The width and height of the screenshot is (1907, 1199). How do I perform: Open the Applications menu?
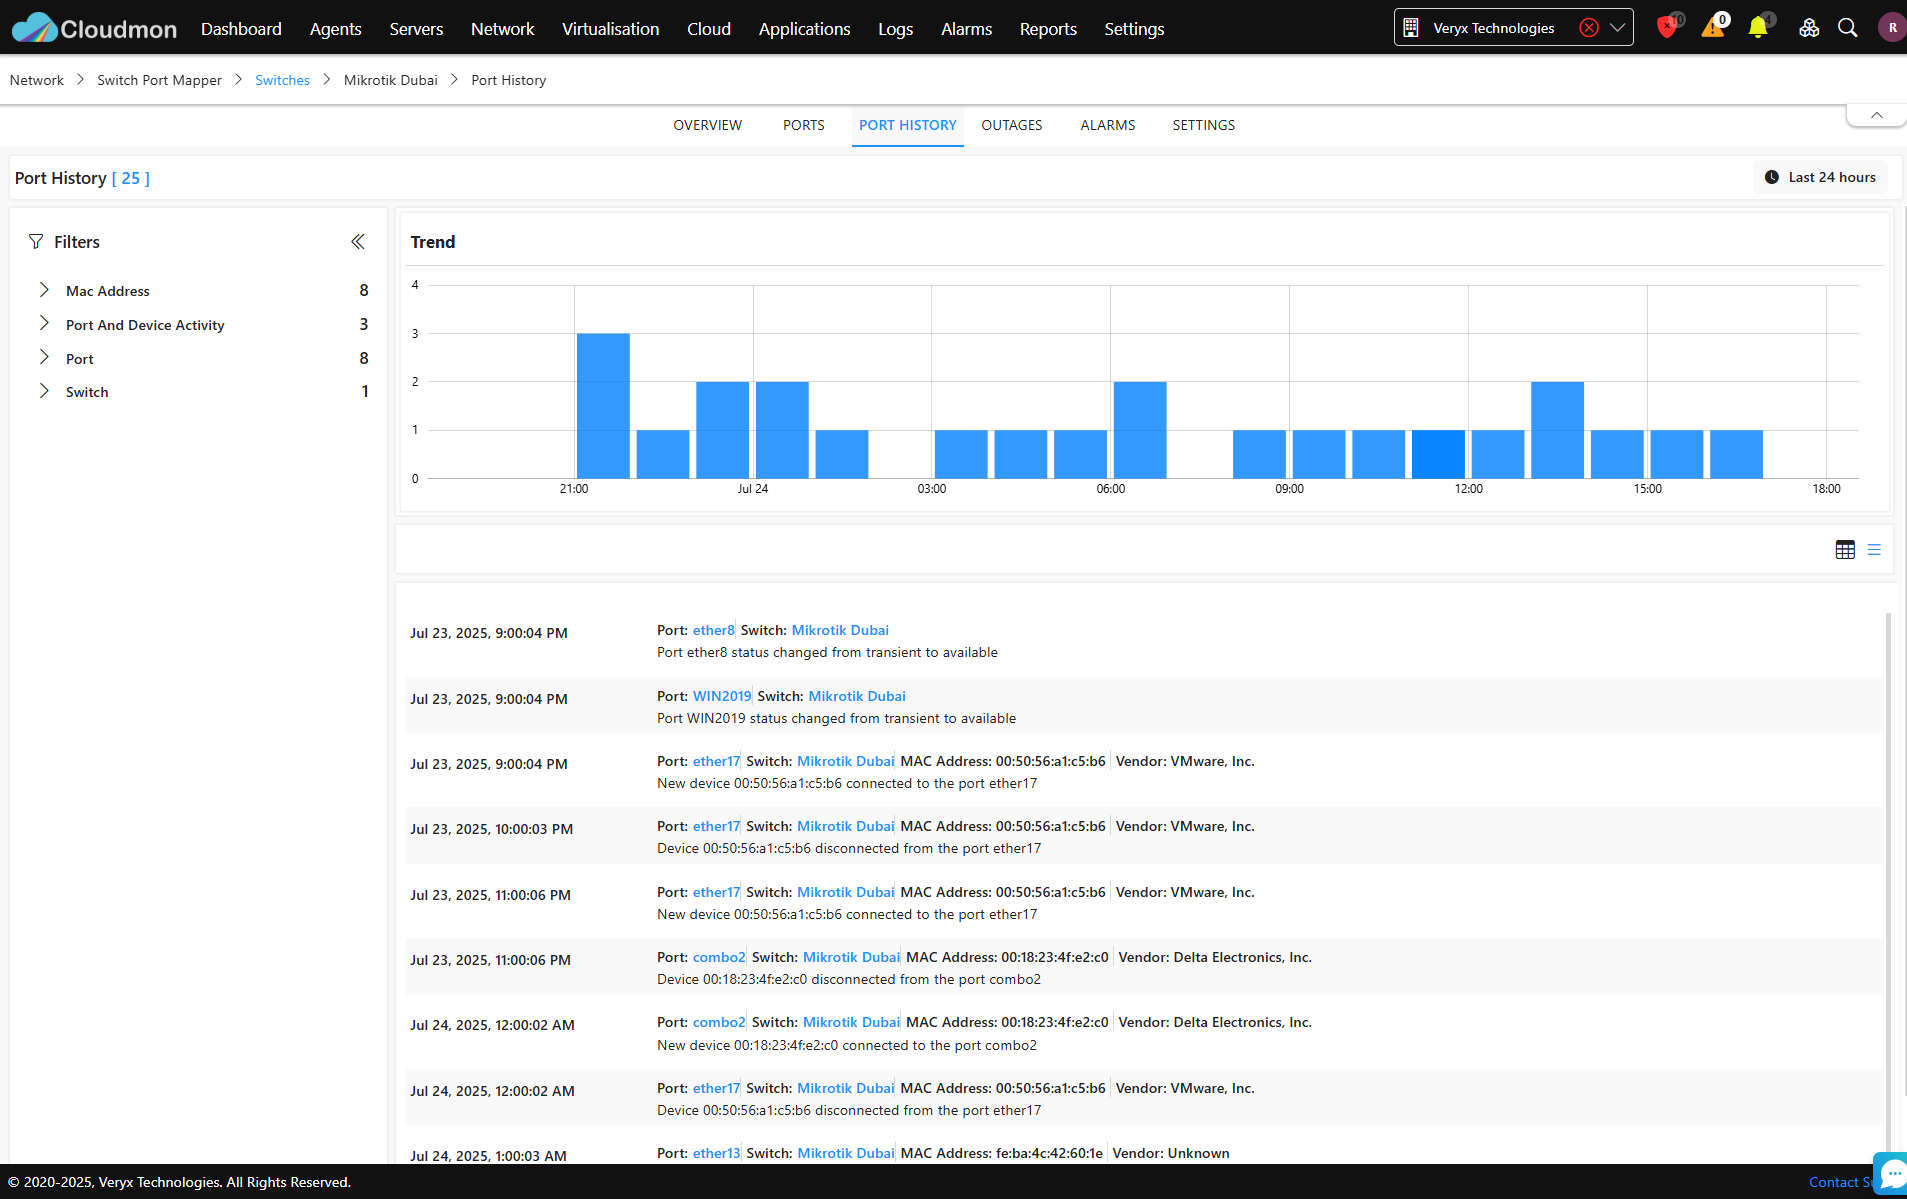click(x=804, y=29)
